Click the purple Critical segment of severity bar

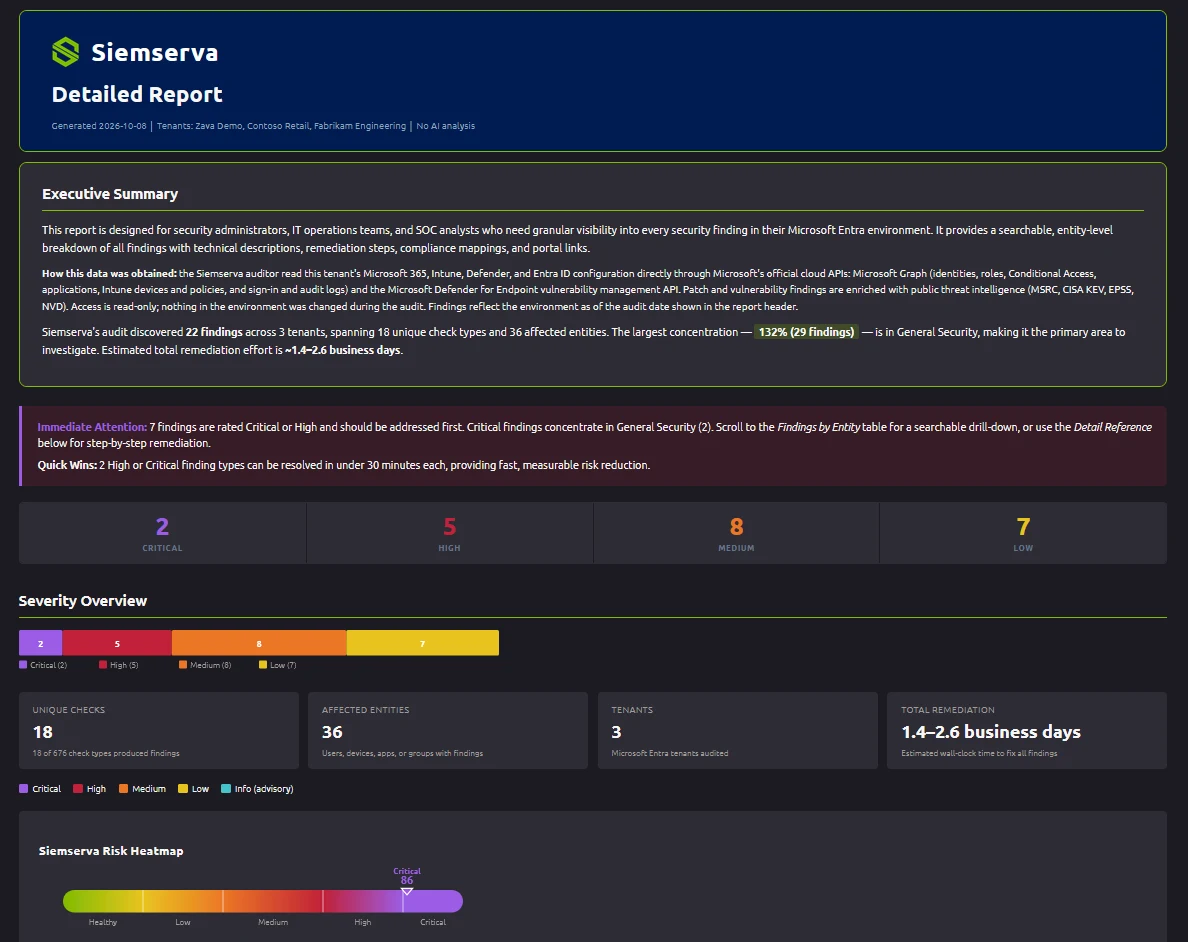[40, 643]
